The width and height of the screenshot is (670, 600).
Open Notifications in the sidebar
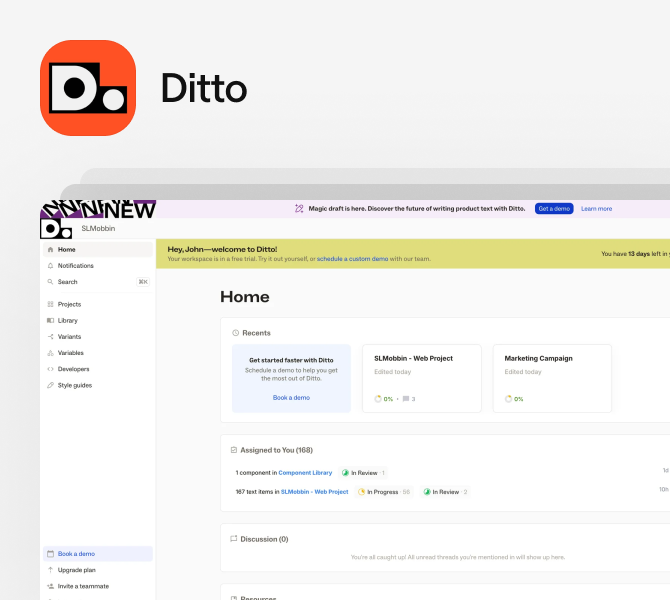pyautogui.click(x=98, y=266)
